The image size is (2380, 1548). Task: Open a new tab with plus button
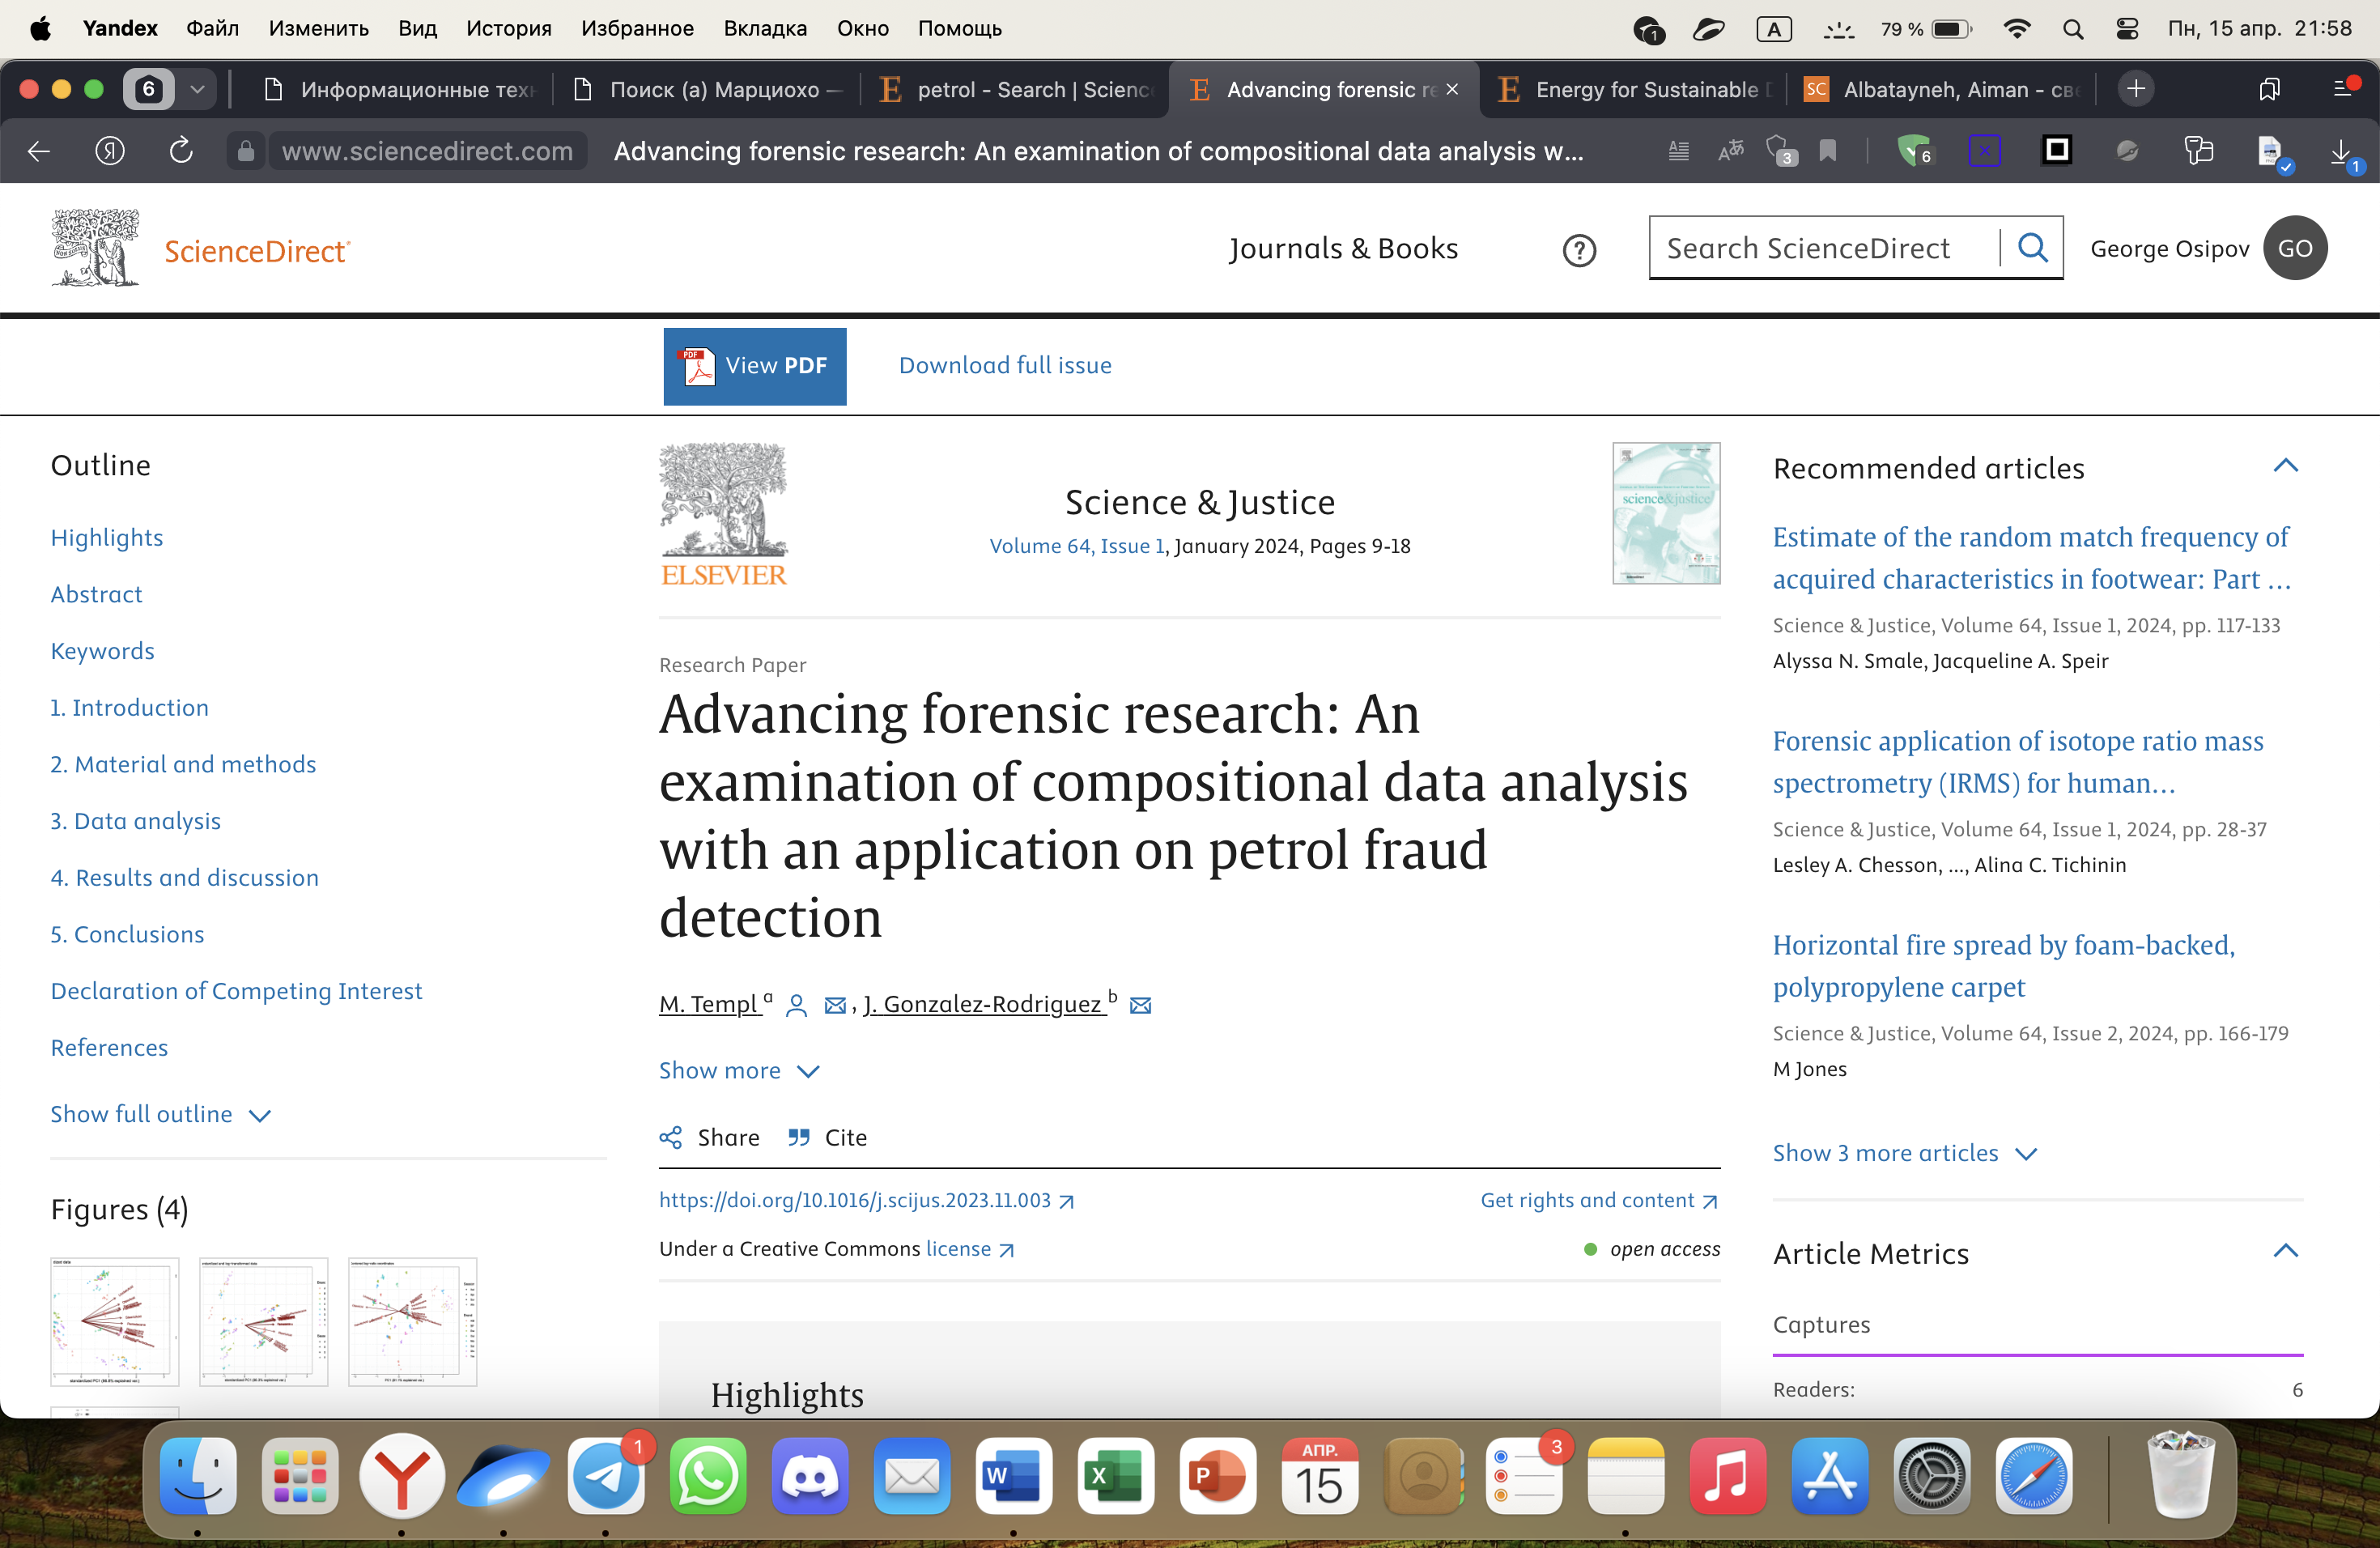[2136, 89]
